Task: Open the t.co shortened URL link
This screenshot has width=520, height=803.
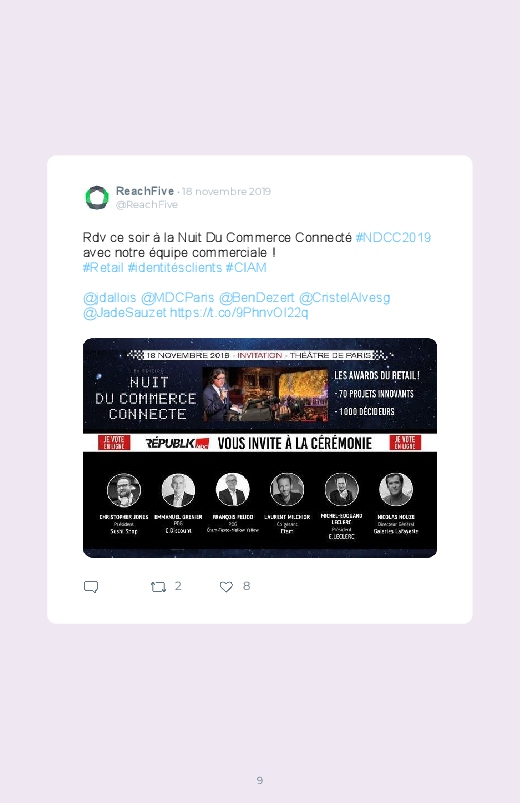Action: pos(239,312)
